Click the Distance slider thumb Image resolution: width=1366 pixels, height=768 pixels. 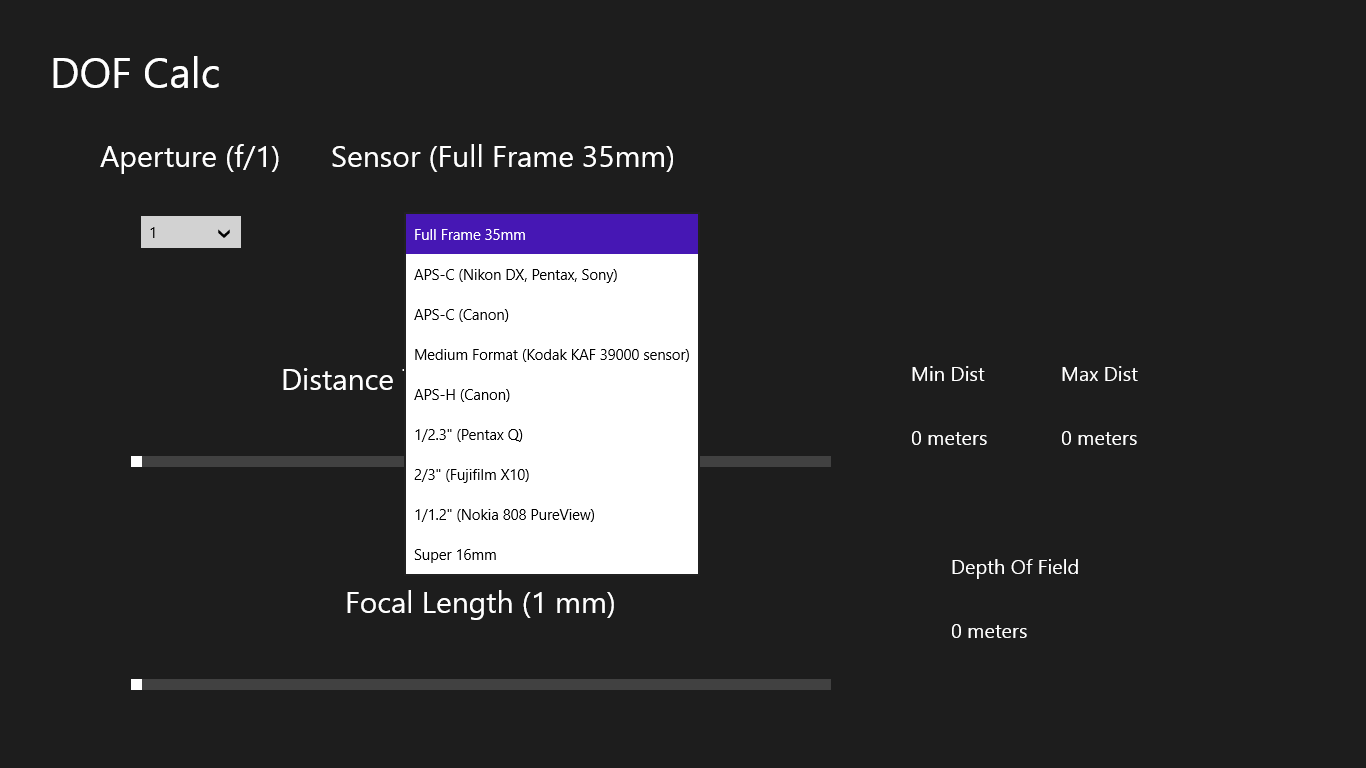(136, 461)
